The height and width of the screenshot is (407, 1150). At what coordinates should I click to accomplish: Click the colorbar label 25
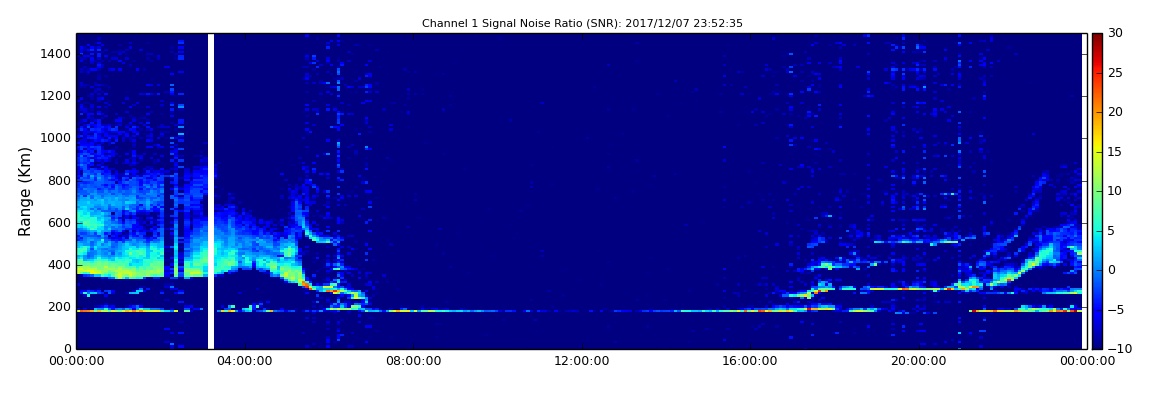pos(1116,73)
